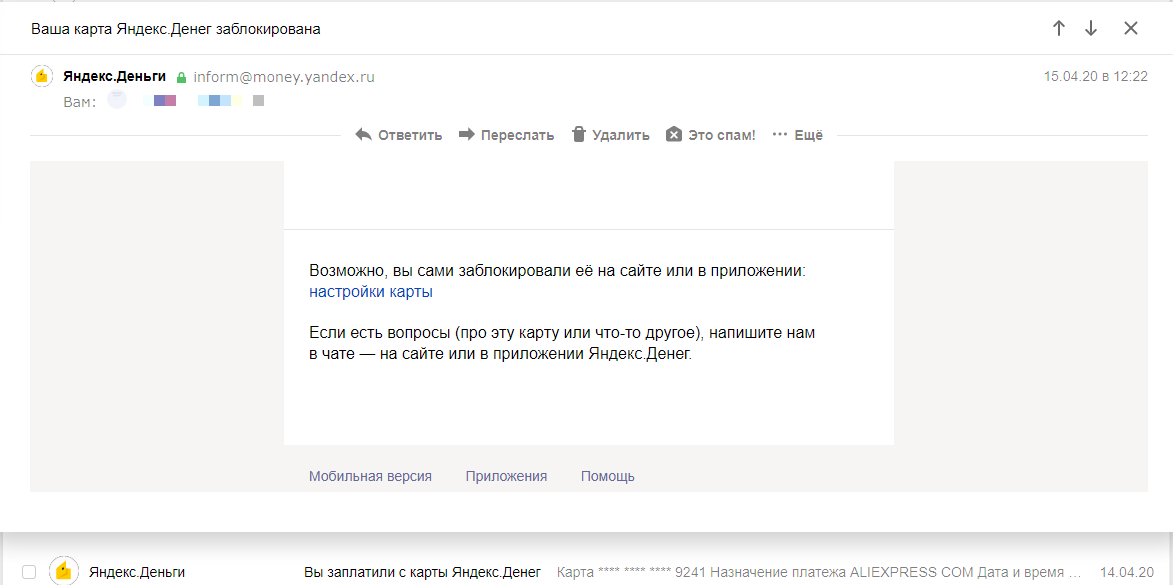
Task: Delete the message with Удалить
Action: click(610, 135)
